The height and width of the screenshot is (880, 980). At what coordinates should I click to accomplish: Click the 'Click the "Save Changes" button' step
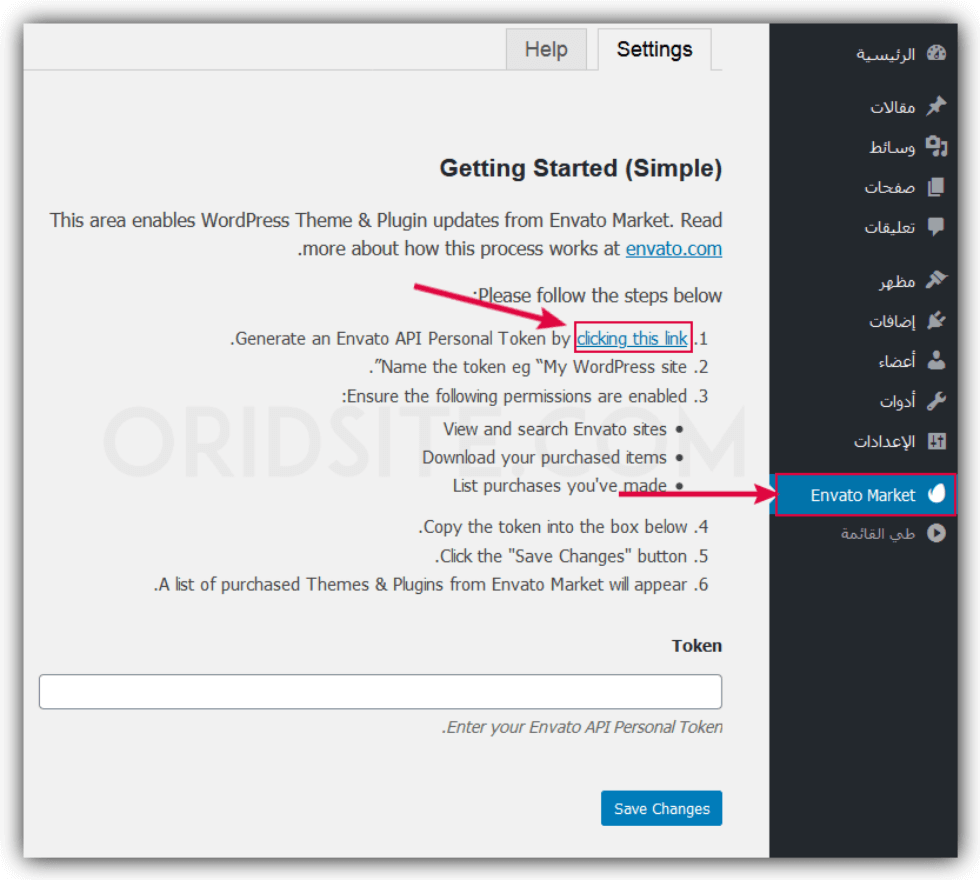(x=561, y=556)
